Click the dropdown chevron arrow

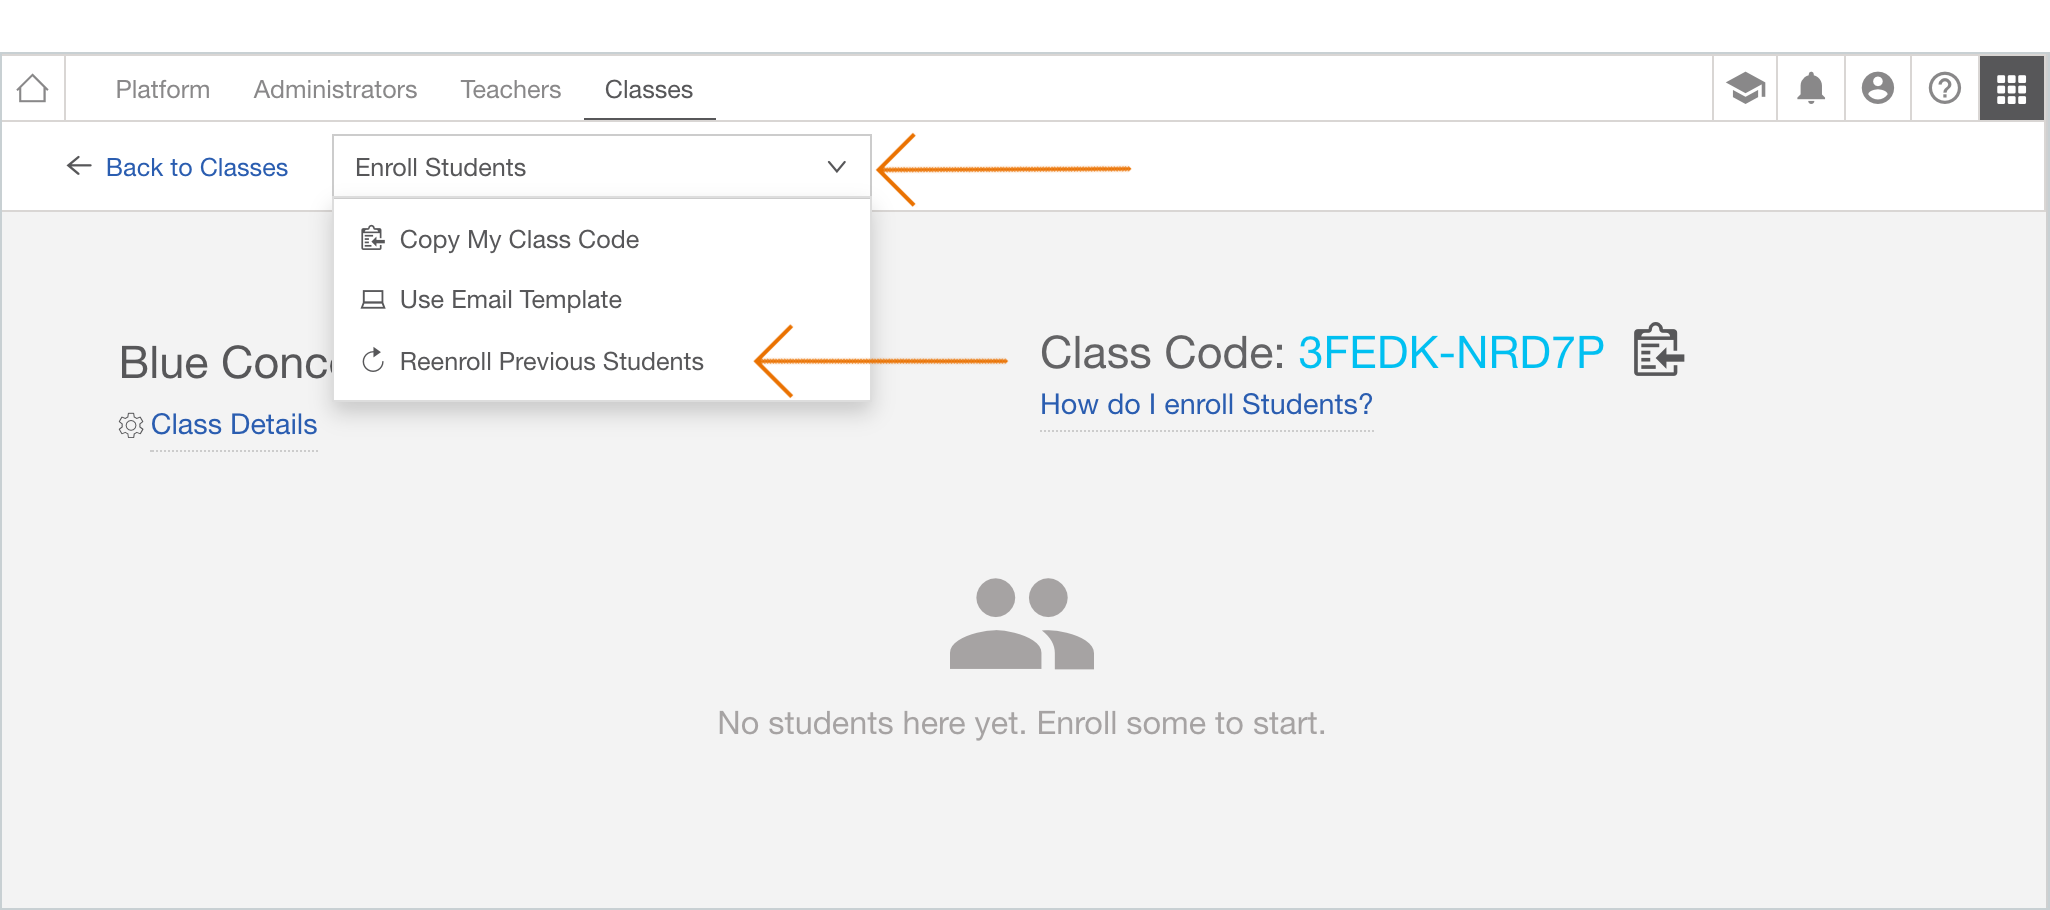837,167
